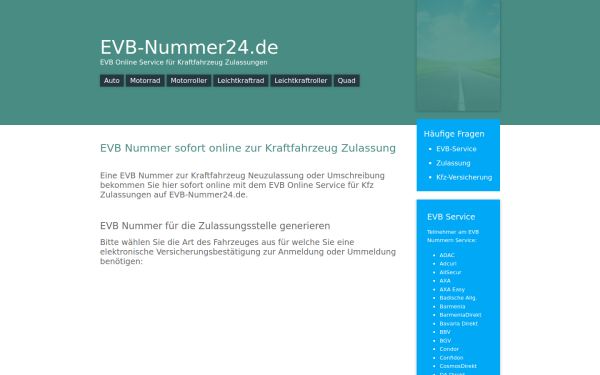
Task: Click BBV in the insurer list
Action: 445,332
